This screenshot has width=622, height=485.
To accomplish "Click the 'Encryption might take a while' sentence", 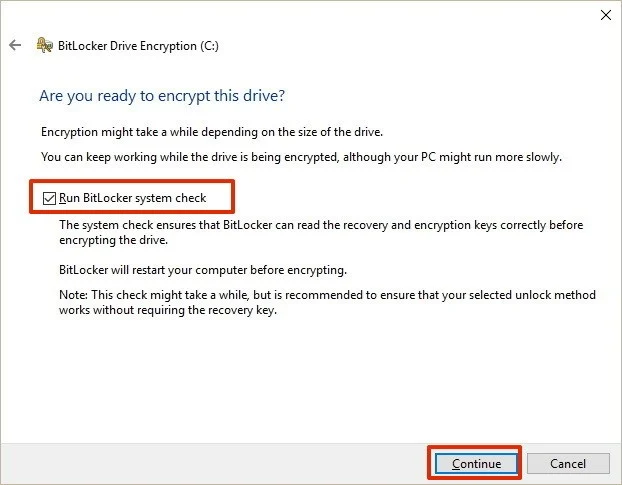I will coord(212,132).
